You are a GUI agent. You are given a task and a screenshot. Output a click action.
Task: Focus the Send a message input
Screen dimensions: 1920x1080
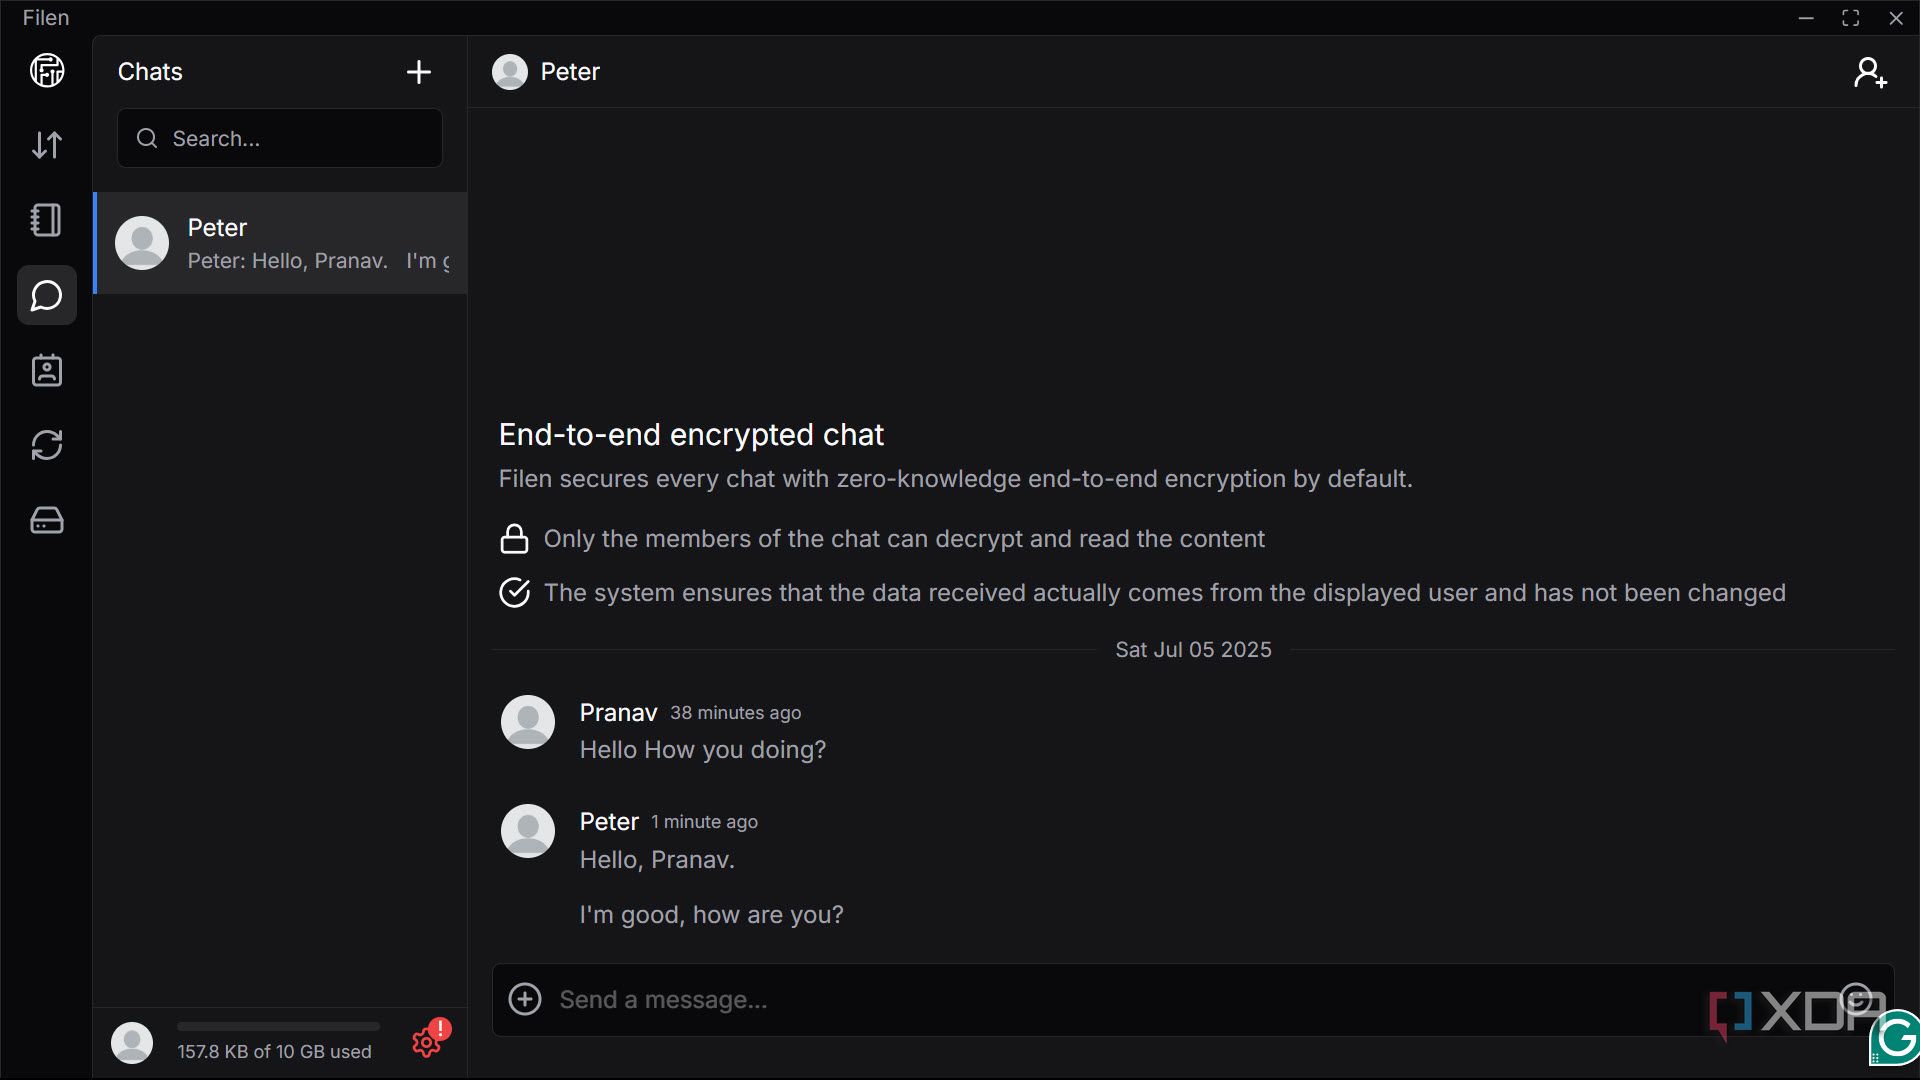pos(1194,1000)
